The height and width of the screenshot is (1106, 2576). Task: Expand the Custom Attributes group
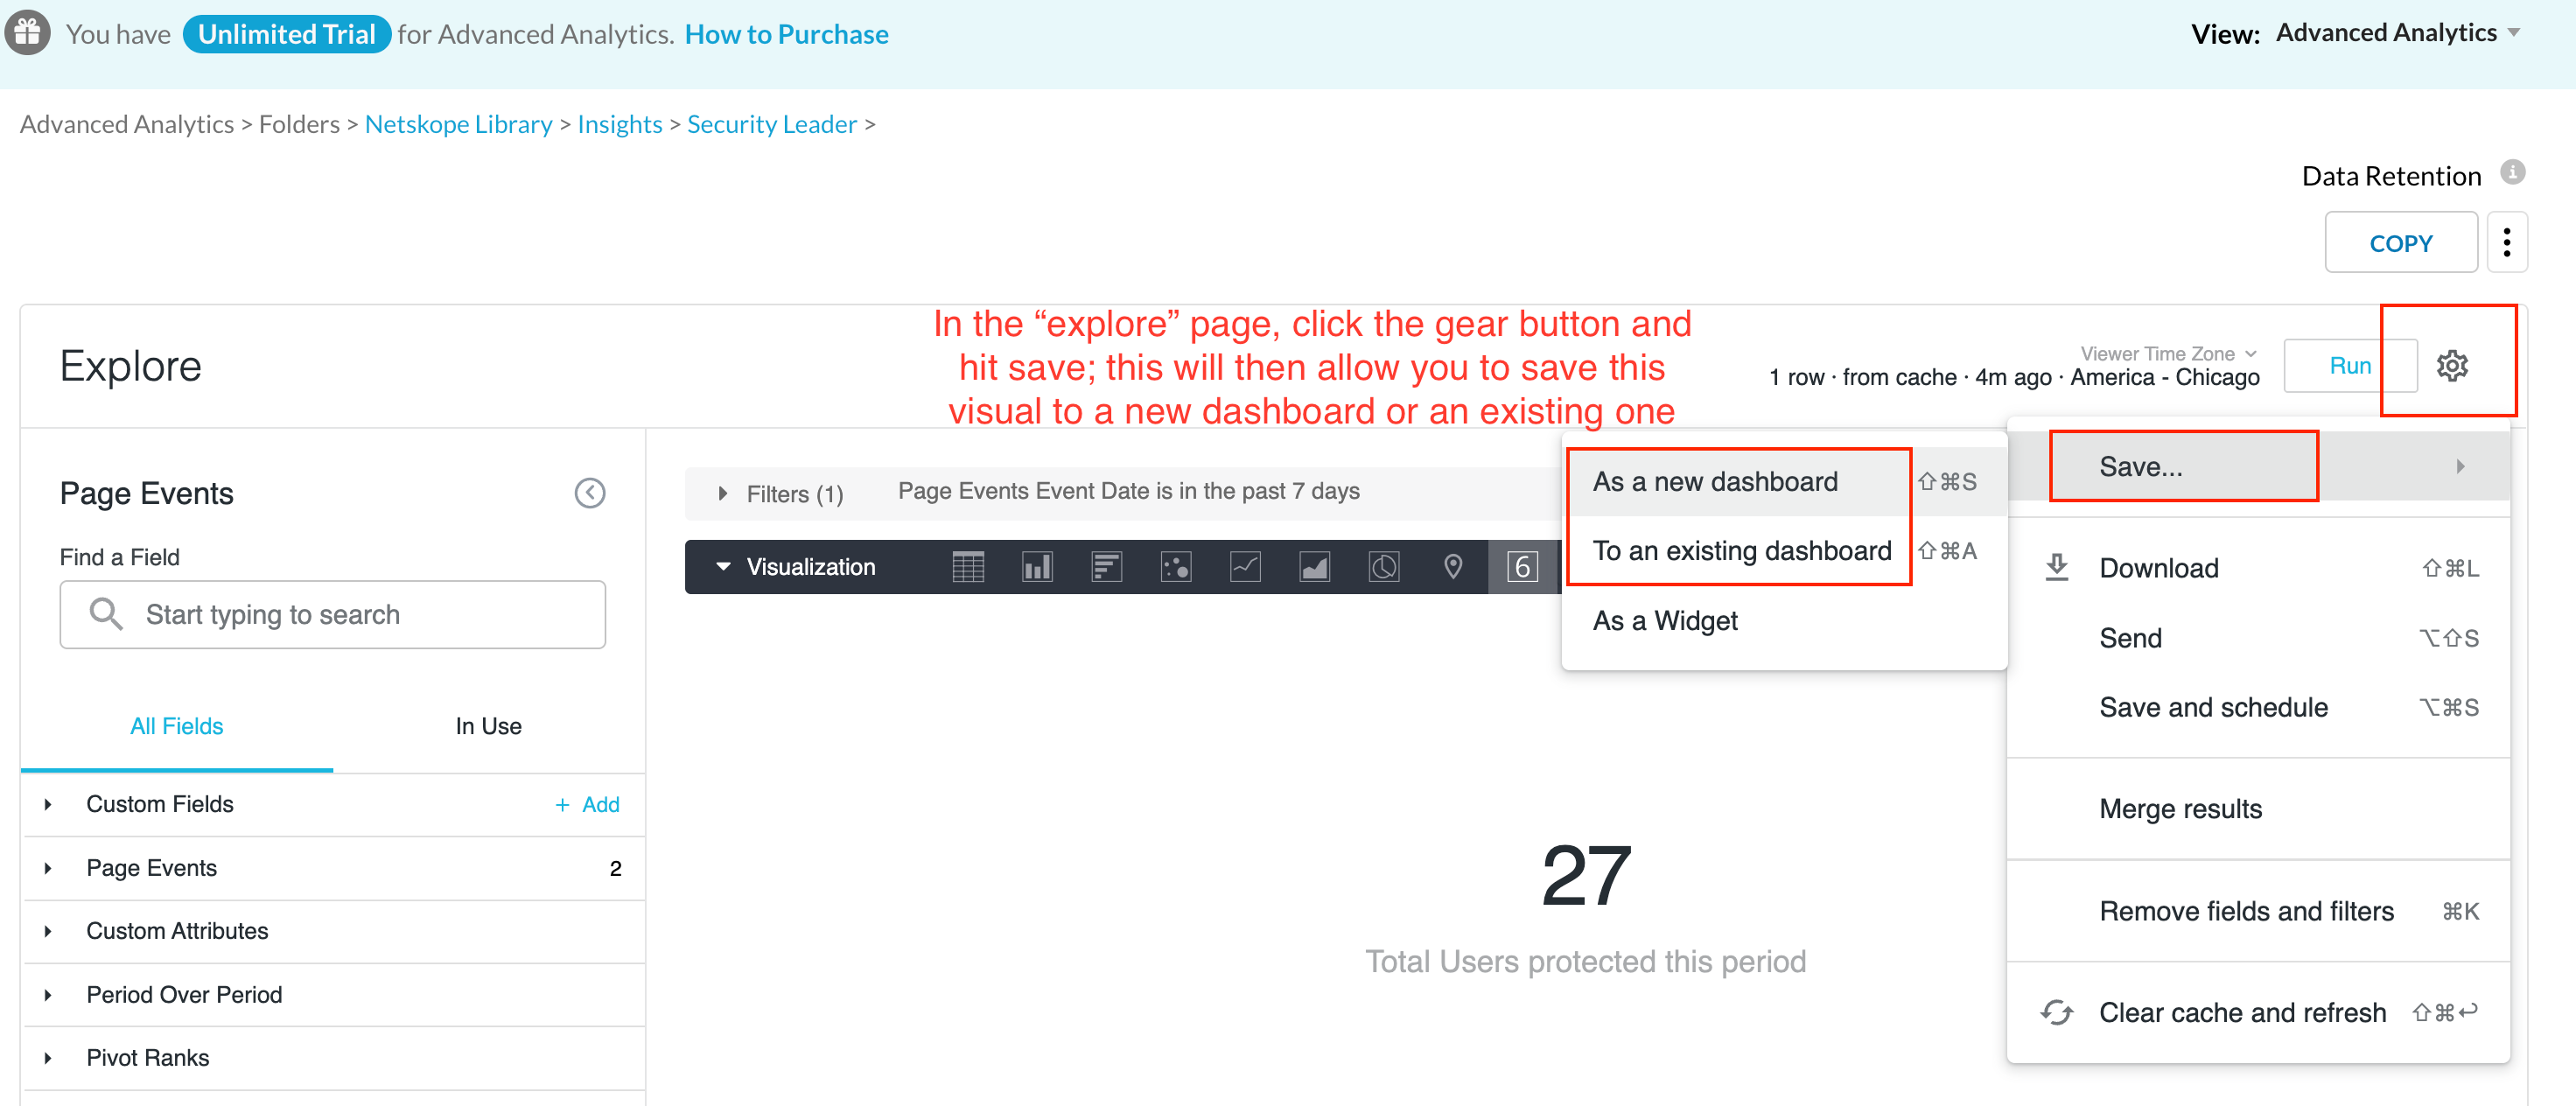tap(47, 931)
